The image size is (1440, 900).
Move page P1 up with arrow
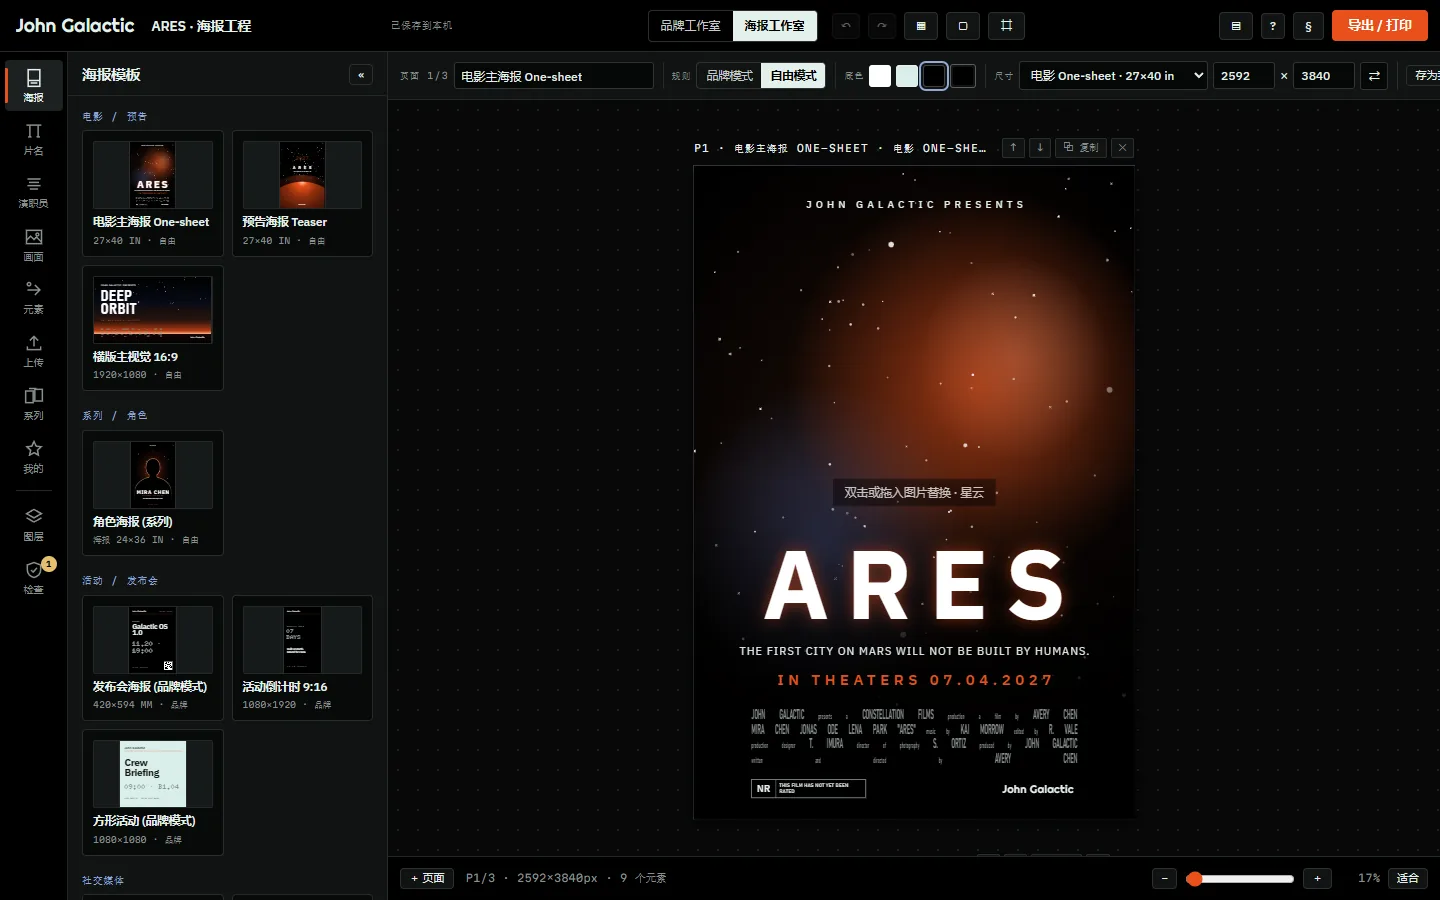[x=1013, y=147]
